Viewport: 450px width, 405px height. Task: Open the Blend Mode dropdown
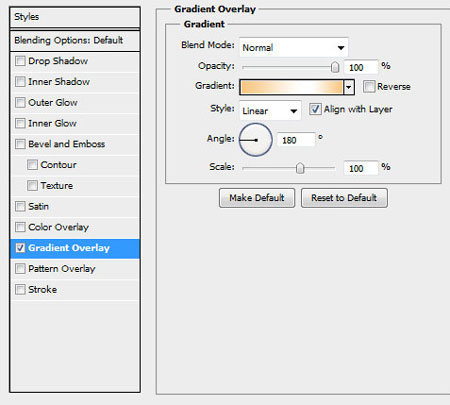[294, 47]
